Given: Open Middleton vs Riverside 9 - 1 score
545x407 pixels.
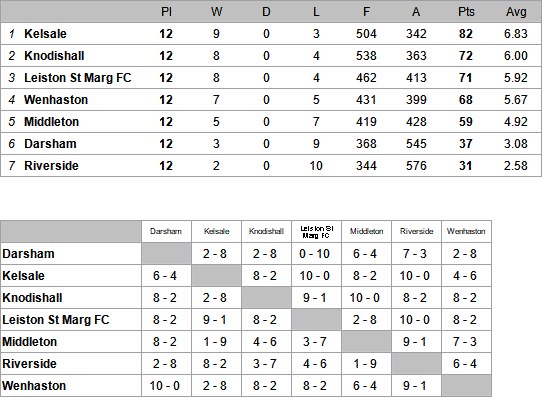Looking at the screenshot, I should (x=415, y=342).
